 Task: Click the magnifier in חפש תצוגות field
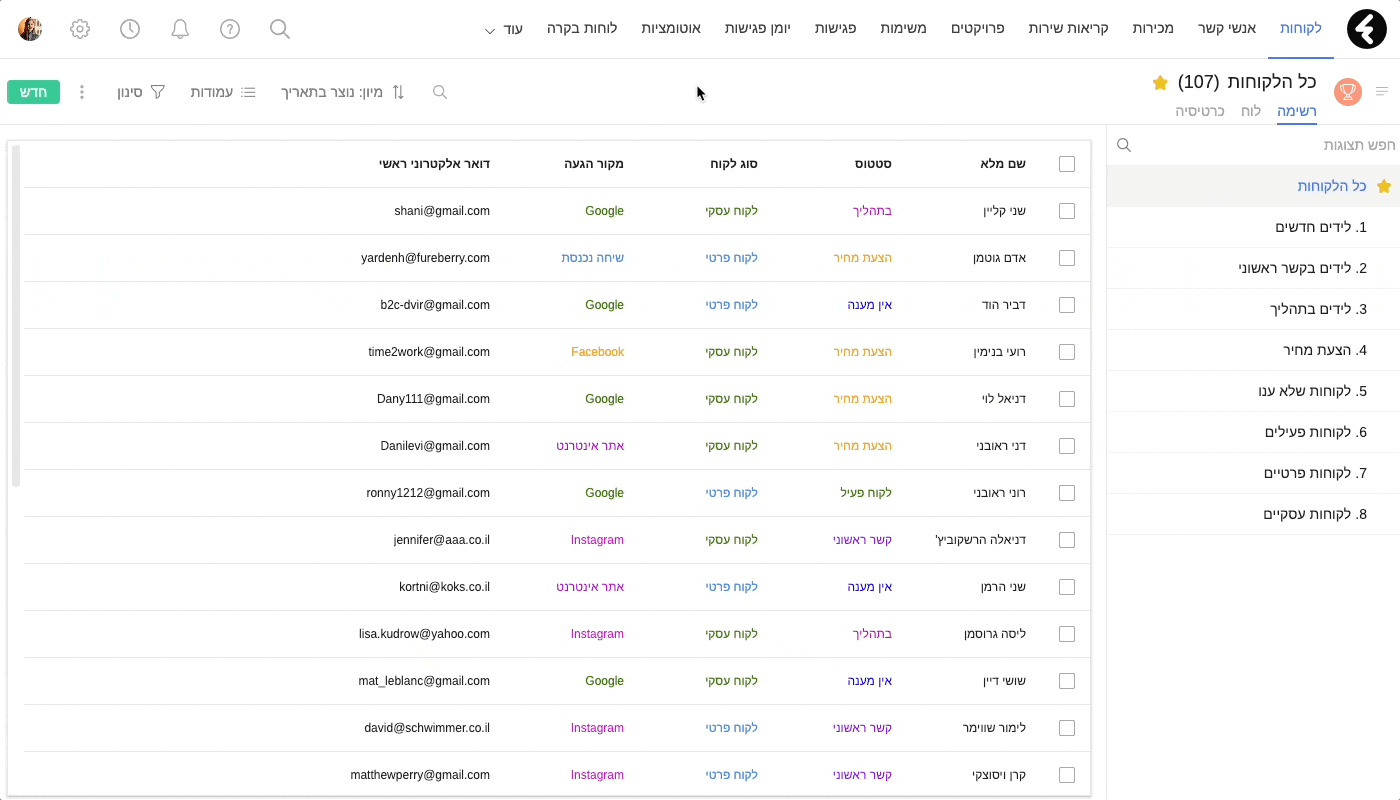click(1124, 145)
